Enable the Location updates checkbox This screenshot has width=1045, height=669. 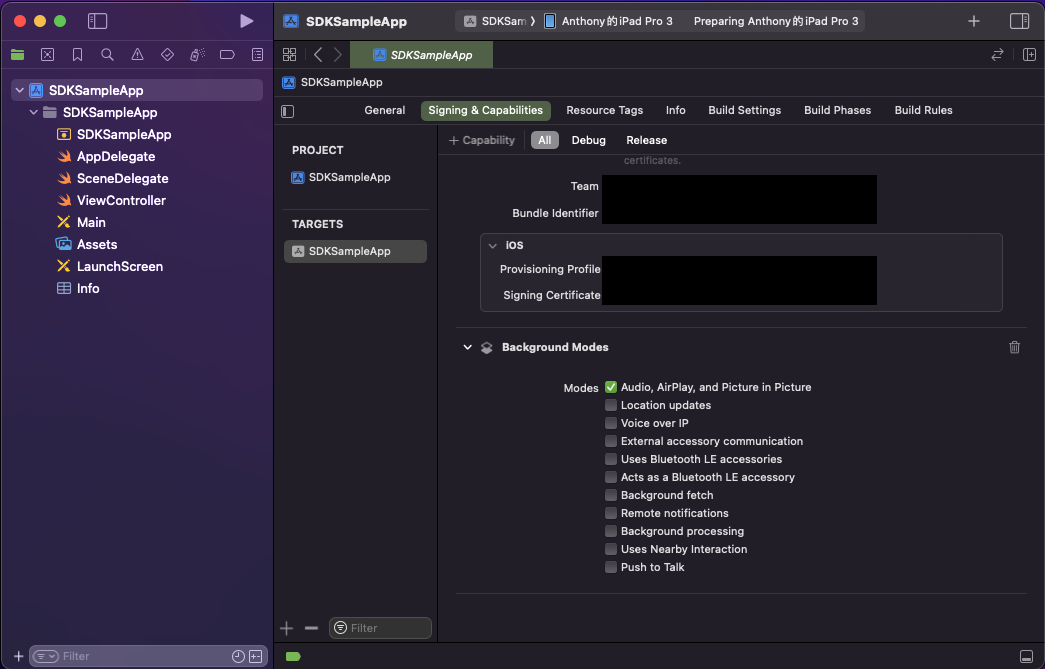click(x=611, y=405)
